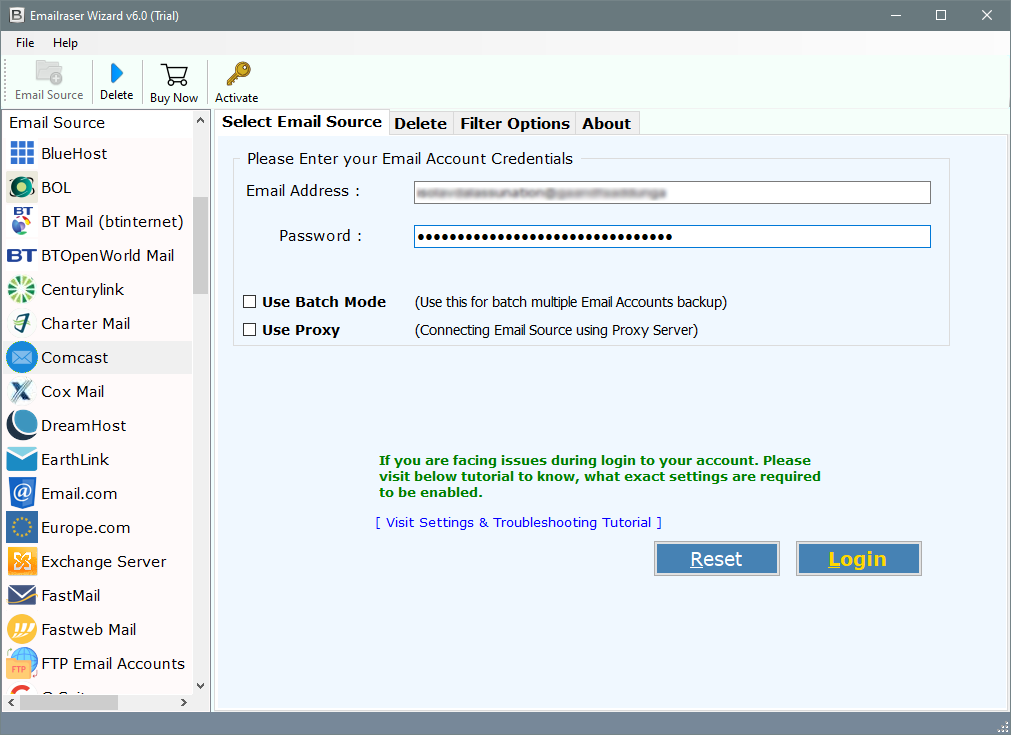Select the 'FTP Email Accounts' label
The image size is (1011, 735).
pyautogui.click(x=113, y=663)
